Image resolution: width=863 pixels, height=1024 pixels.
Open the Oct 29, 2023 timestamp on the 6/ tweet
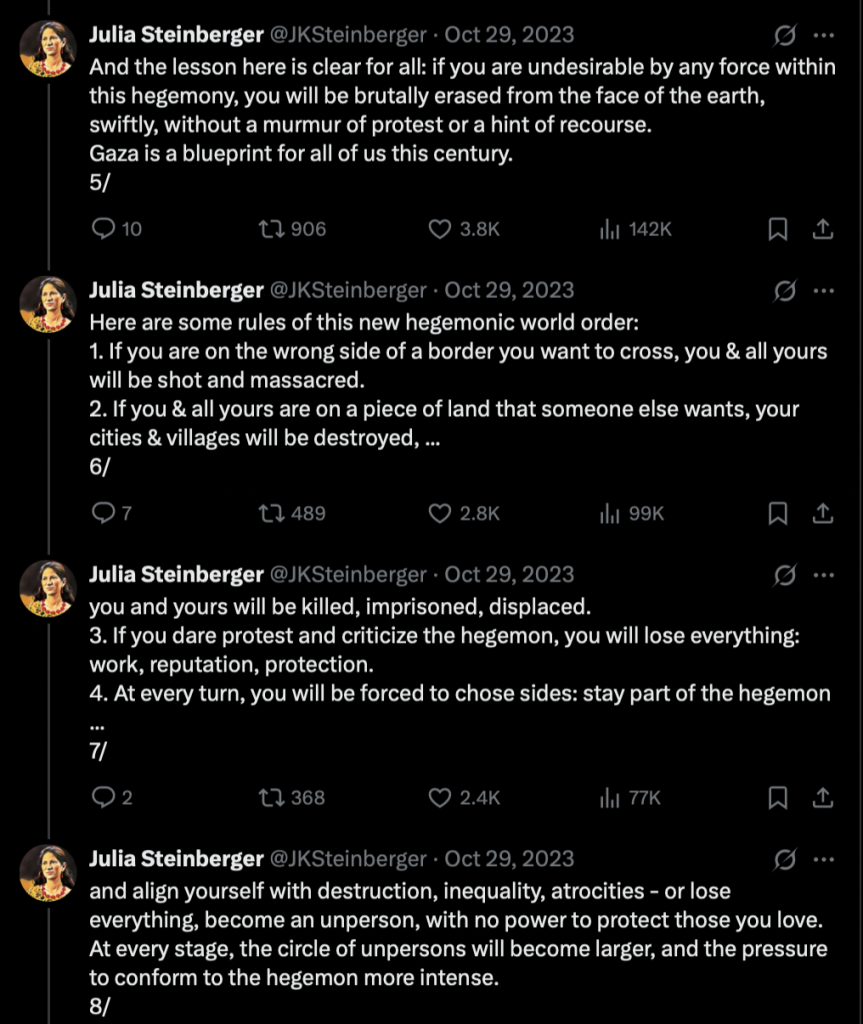pyautogui.click(x=509, y=291)
